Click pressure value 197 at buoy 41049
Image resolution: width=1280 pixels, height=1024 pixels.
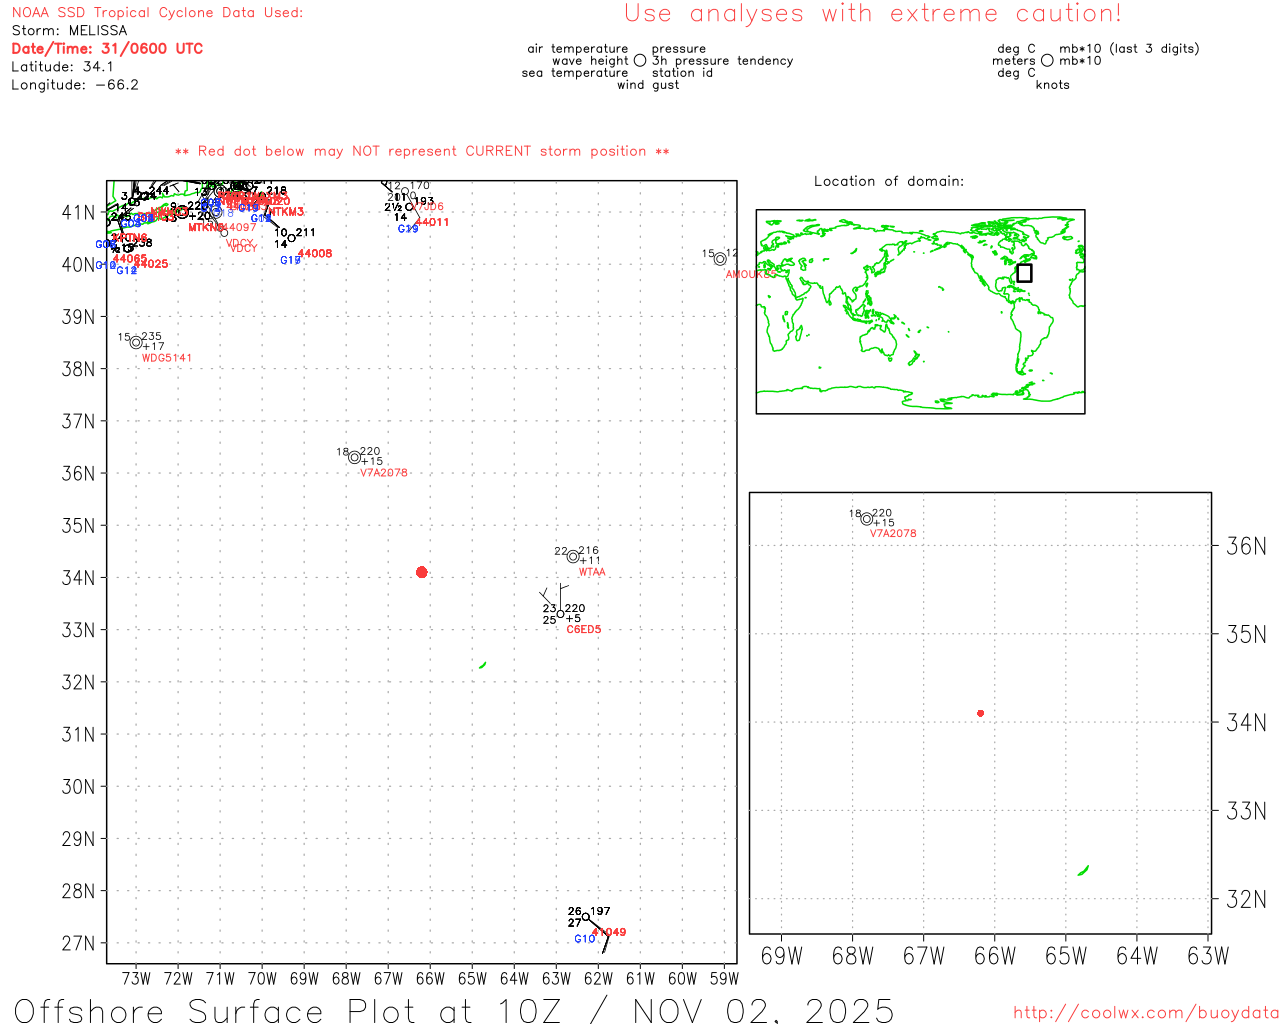(600, 912)
